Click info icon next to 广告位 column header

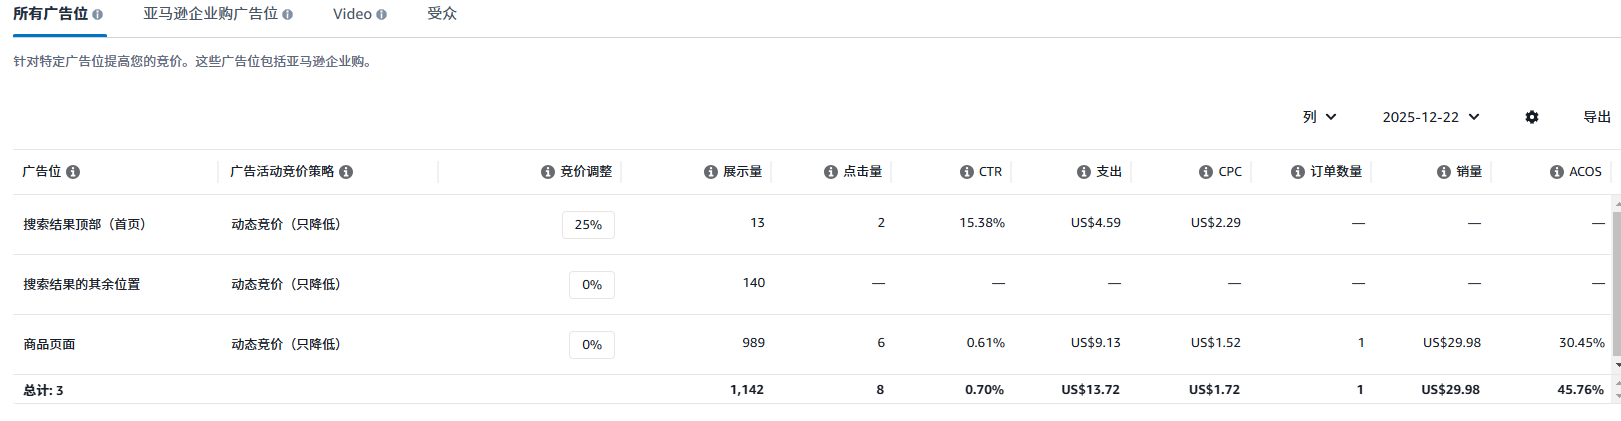(x=73, y=172)
